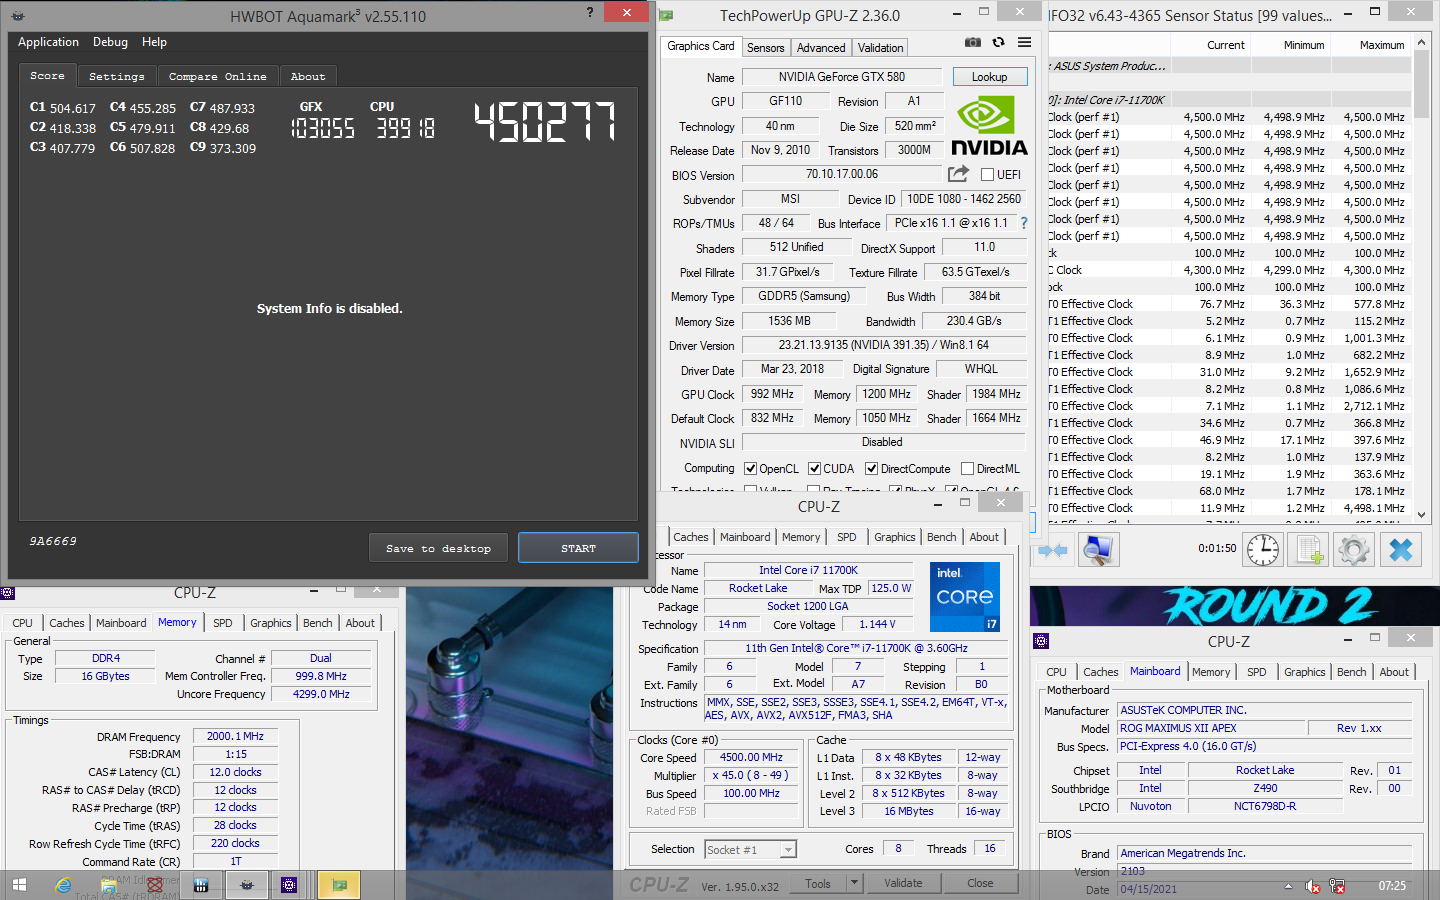Viewport: 1440px width, 900px height.
Task: Show hidden tray icons arrow
Action: pyautogui.click(x=1288, y=886)
